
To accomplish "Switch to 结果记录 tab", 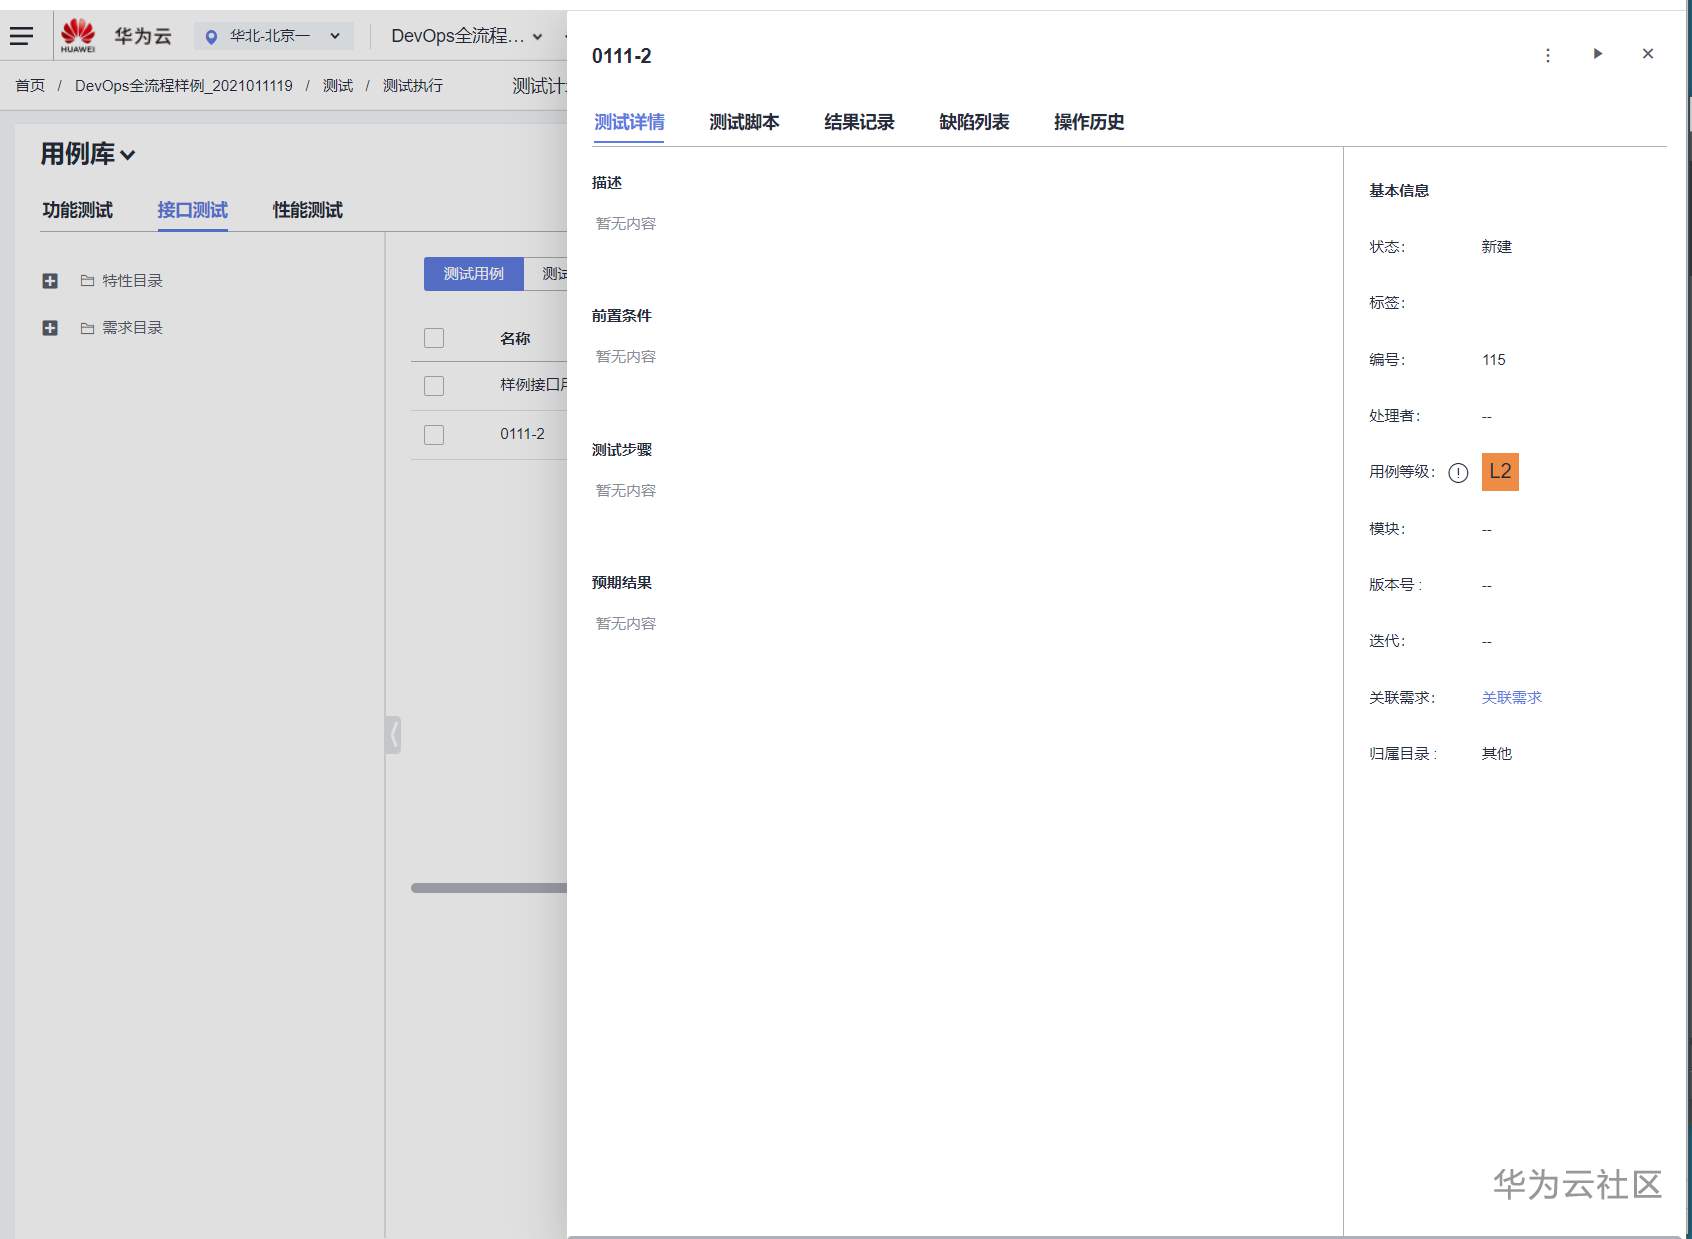I will pyautogui.click(x=859, y=122).
